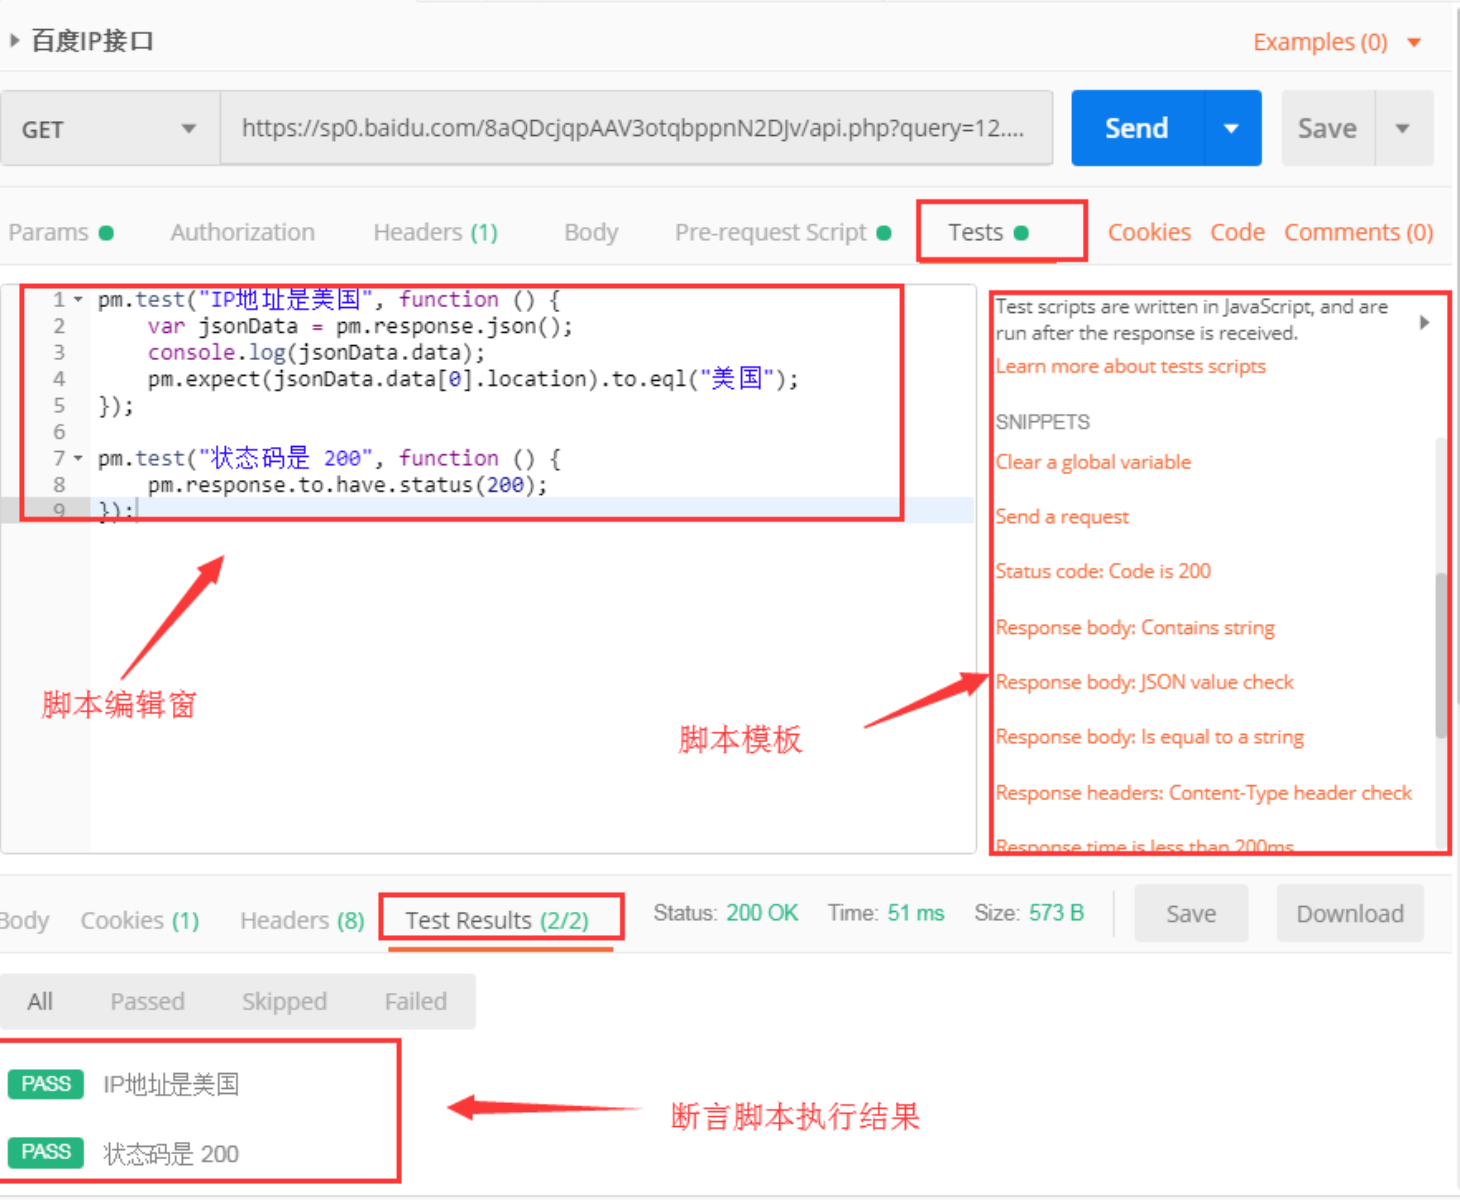Open the Send button dropdown arrow
The width and height of the screenshot is (1460, 1200).
[x=1232, y=128]
